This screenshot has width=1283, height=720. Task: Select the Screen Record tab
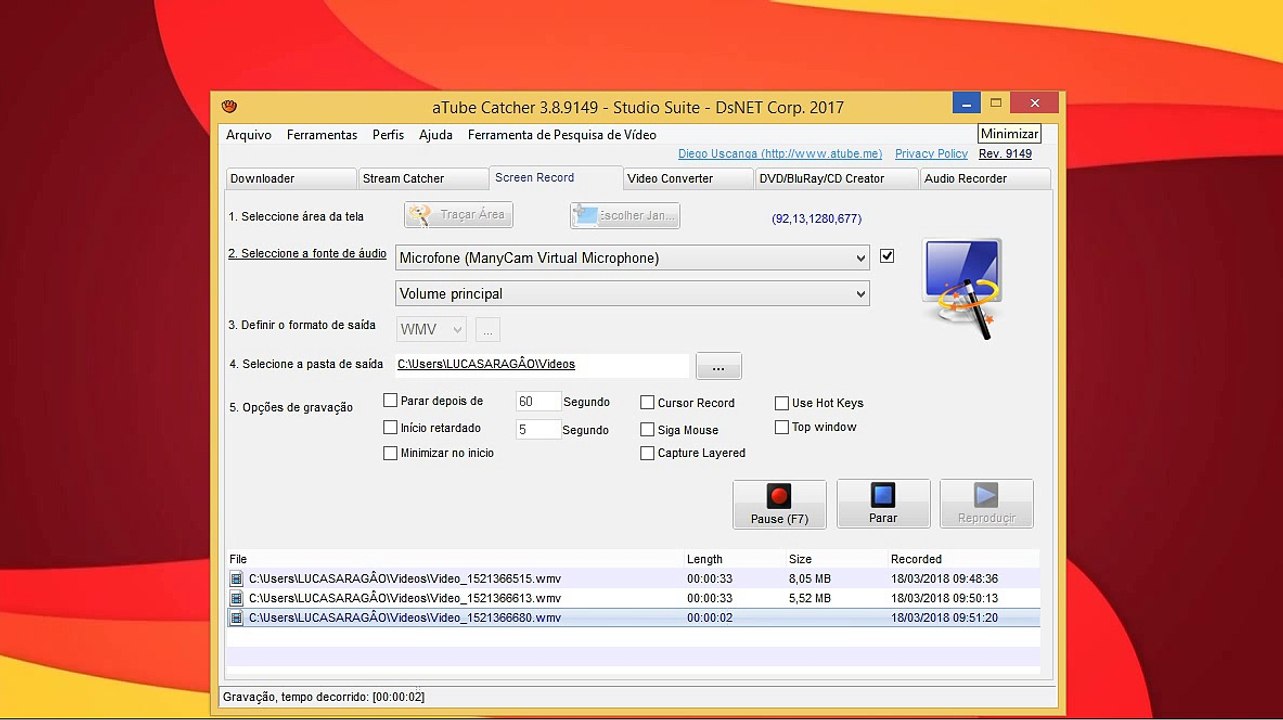[x=556, y=177]
